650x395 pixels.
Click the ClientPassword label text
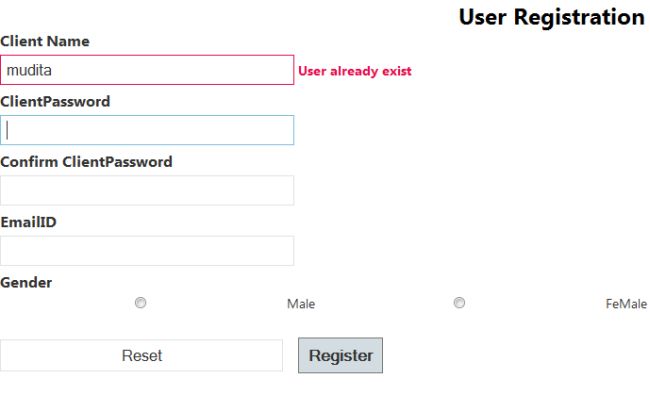tap(55, 101)
